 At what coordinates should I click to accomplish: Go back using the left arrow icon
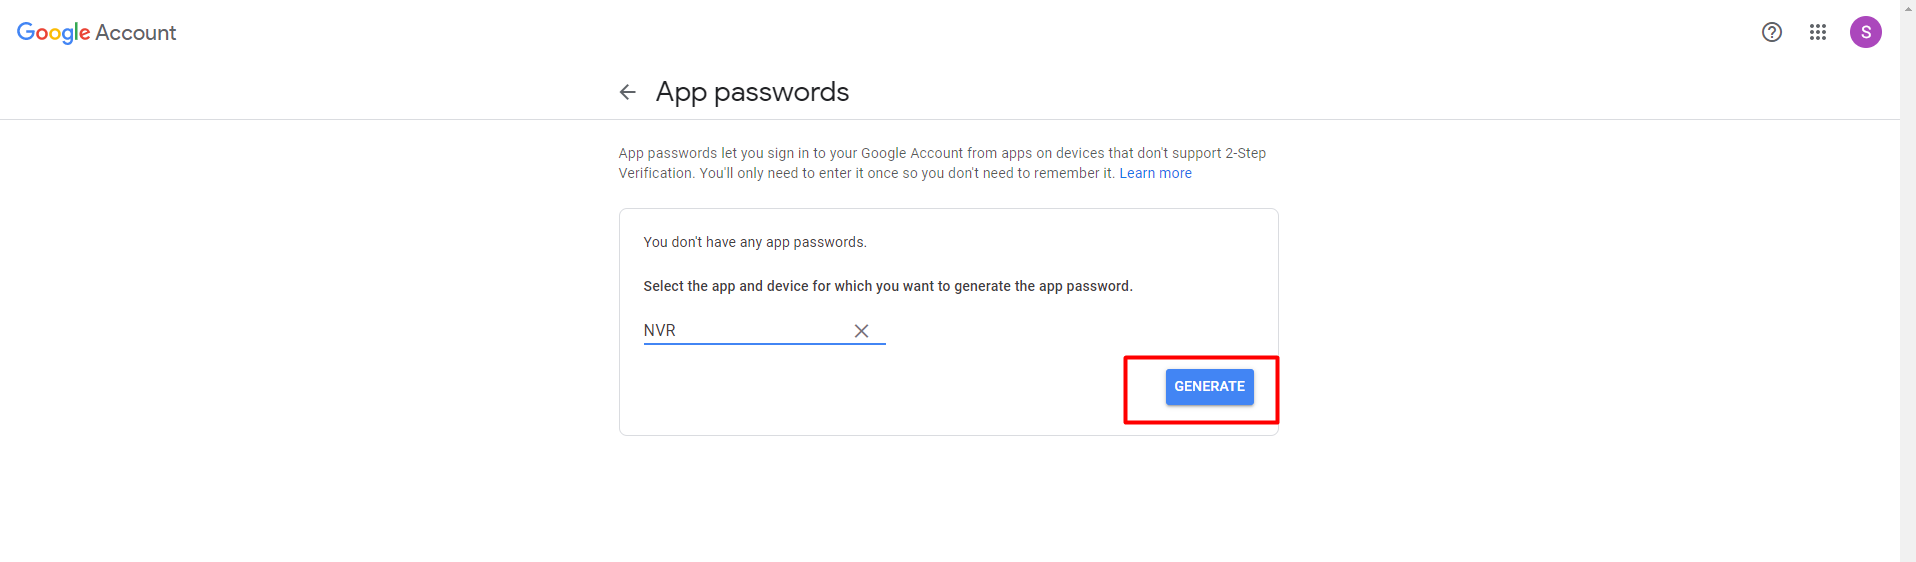627,92
